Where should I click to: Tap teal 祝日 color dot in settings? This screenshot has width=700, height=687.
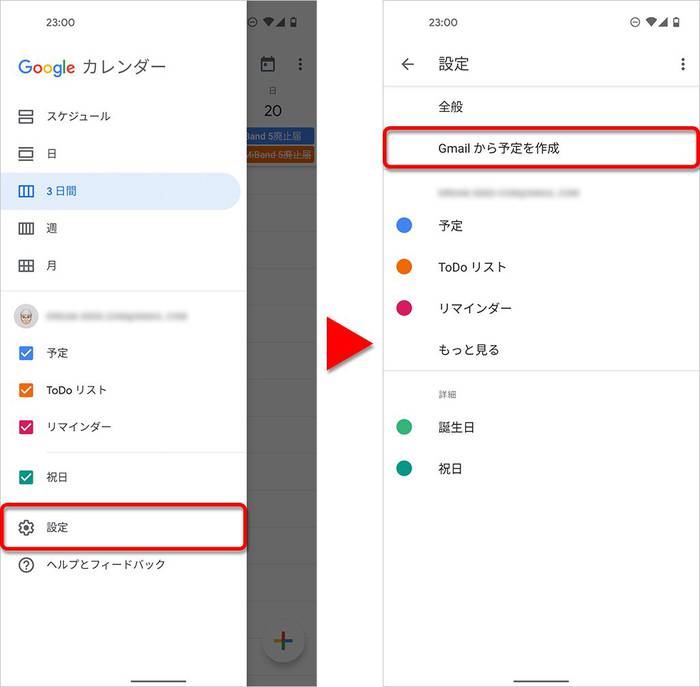(404, 469)
